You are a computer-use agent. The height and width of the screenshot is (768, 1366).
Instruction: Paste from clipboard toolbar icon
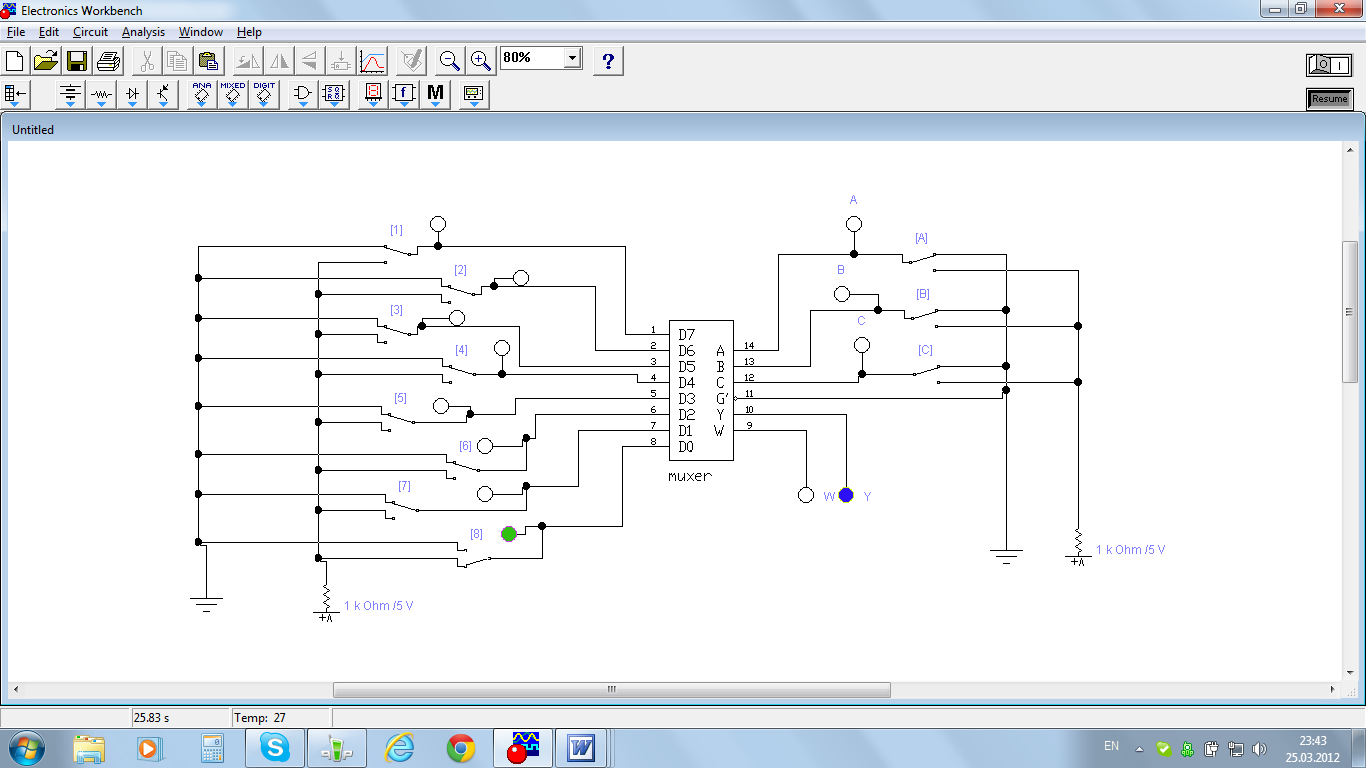point(208,61)
